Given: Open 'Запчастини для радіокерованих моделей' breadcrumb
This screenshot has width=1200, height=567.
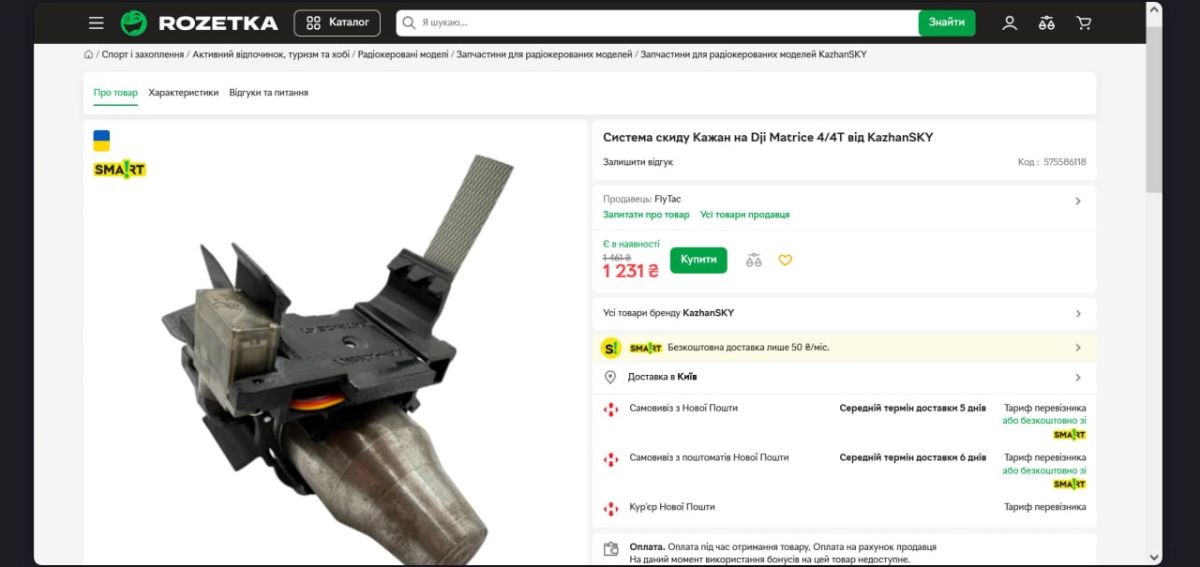Looking at the screenshot, I should [544, 54].
